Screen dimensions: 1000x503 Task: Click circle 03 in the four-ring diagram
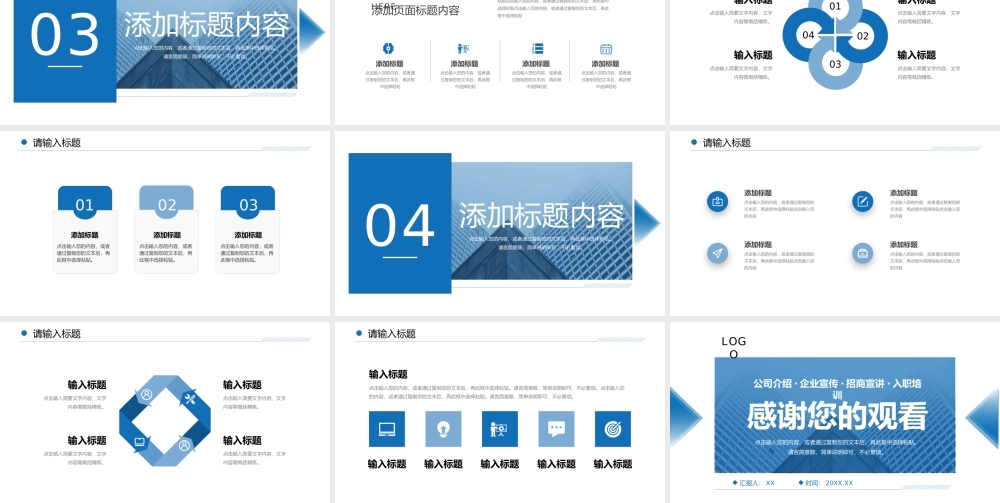point(835,64)
